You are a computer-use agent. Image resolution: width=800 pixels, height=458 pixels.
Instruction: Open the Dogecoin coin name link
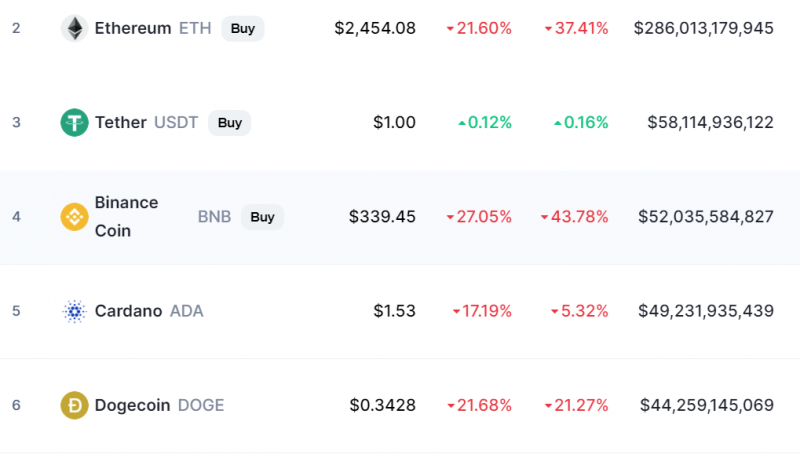(x=133, y=405)
